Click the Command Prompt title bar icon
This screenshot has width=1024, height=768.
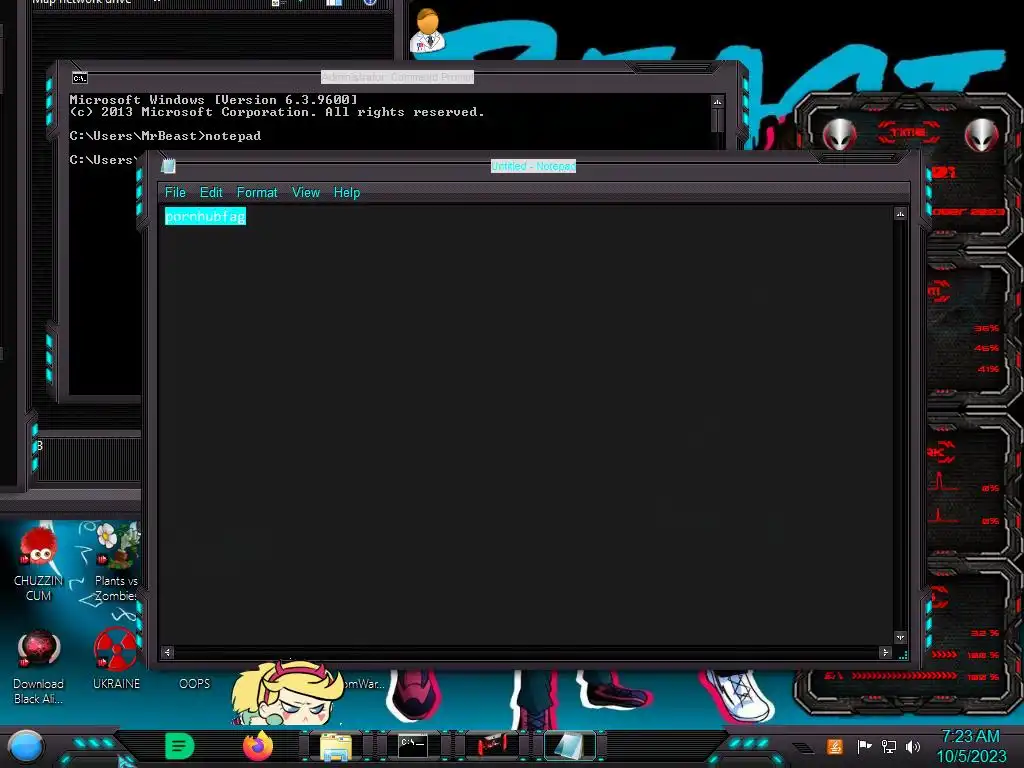click(80, 78)
